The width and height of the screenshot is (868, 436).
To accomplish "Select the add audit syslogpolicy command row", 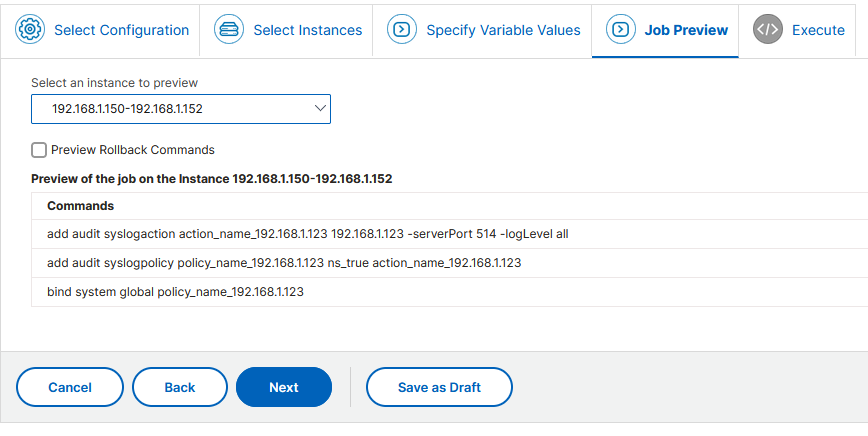I will pos(450,263).
